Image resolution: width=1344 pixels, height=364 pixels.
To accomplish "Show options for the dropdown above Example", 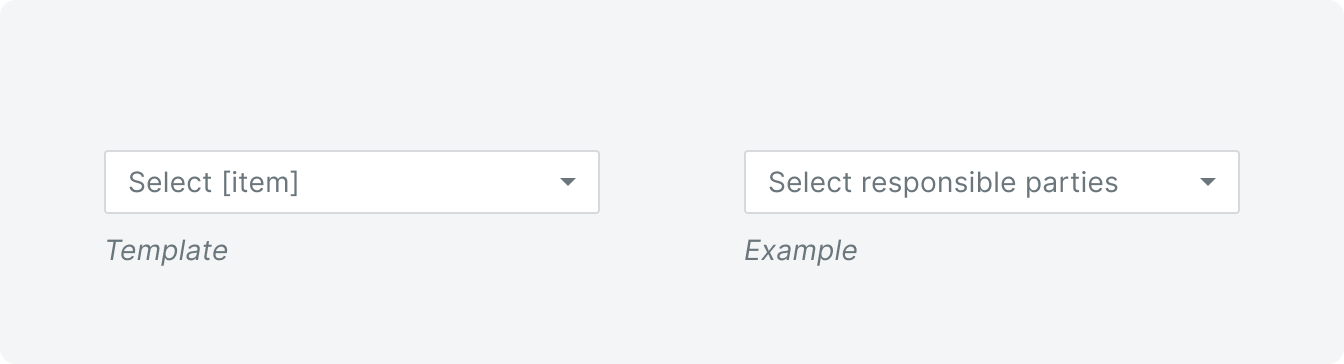I will tap(992, 182).
